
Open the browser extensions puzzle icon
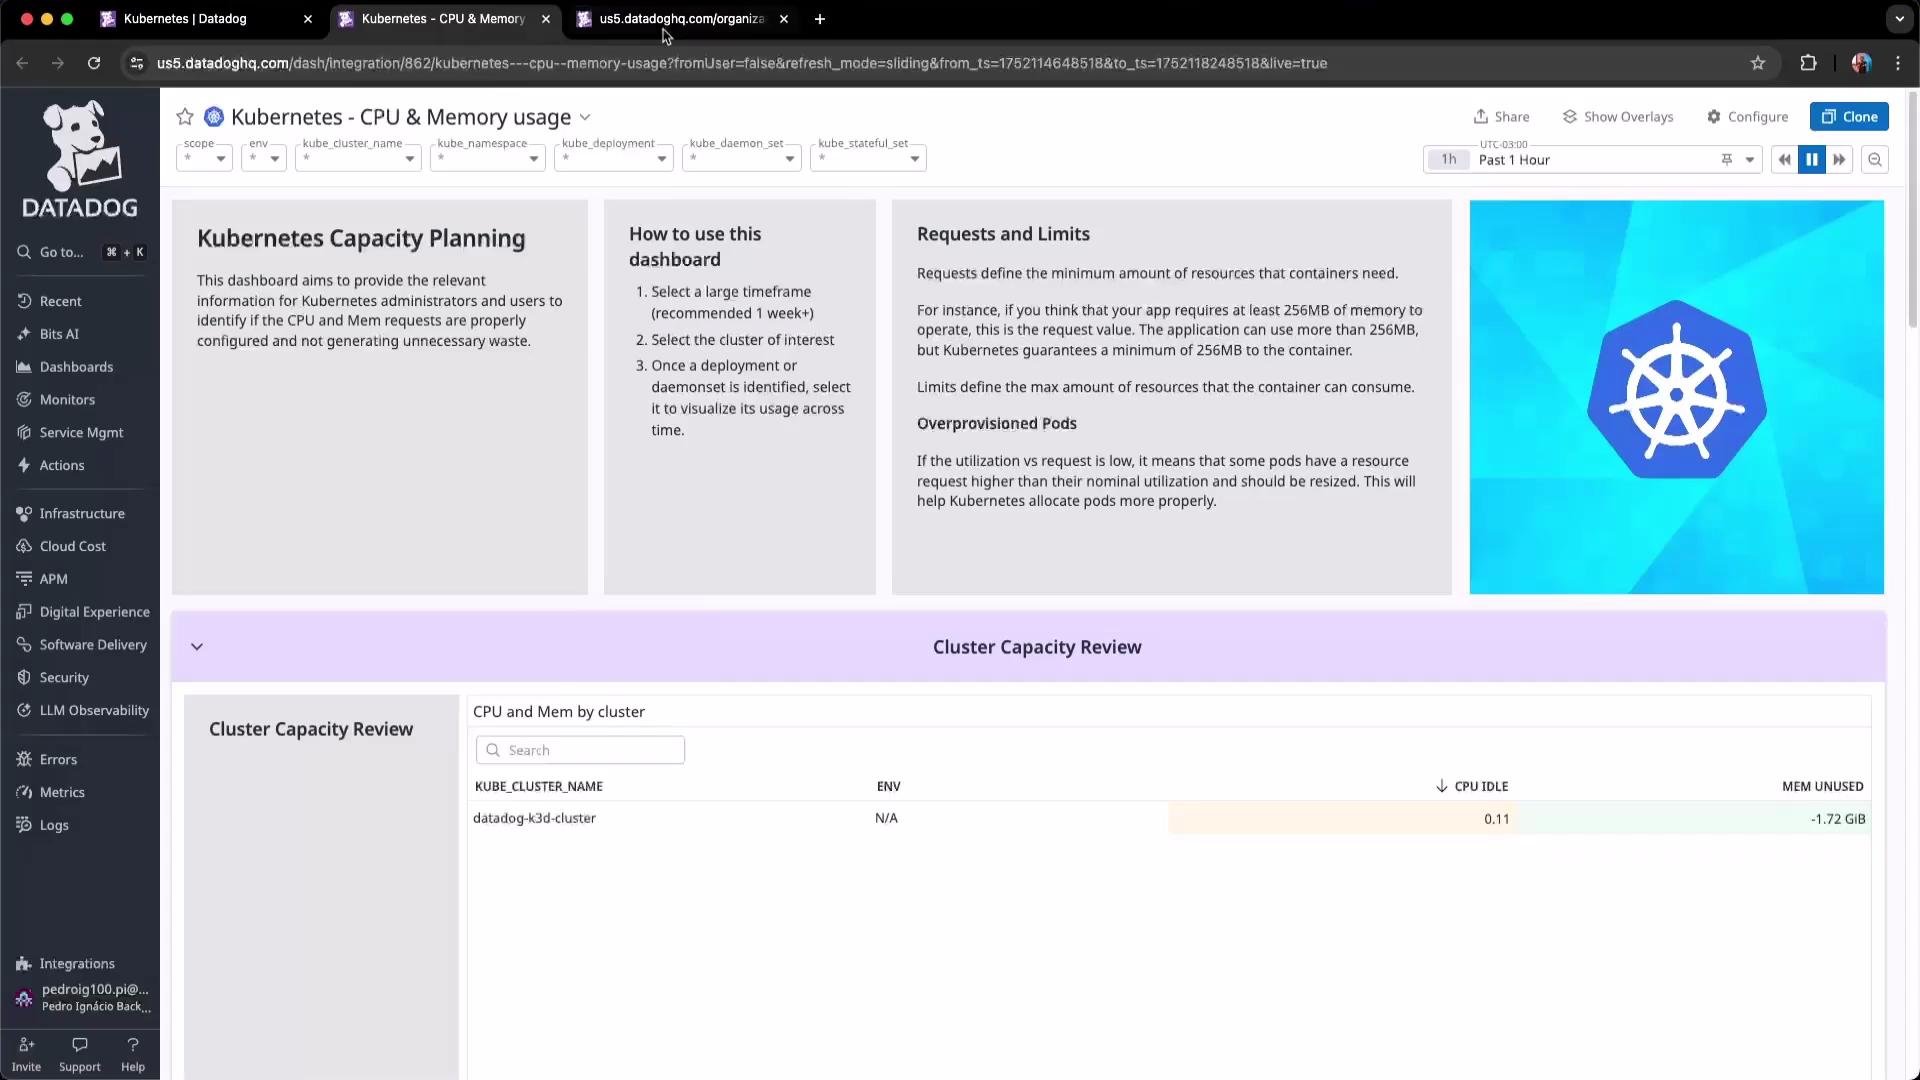(1808, 63)
